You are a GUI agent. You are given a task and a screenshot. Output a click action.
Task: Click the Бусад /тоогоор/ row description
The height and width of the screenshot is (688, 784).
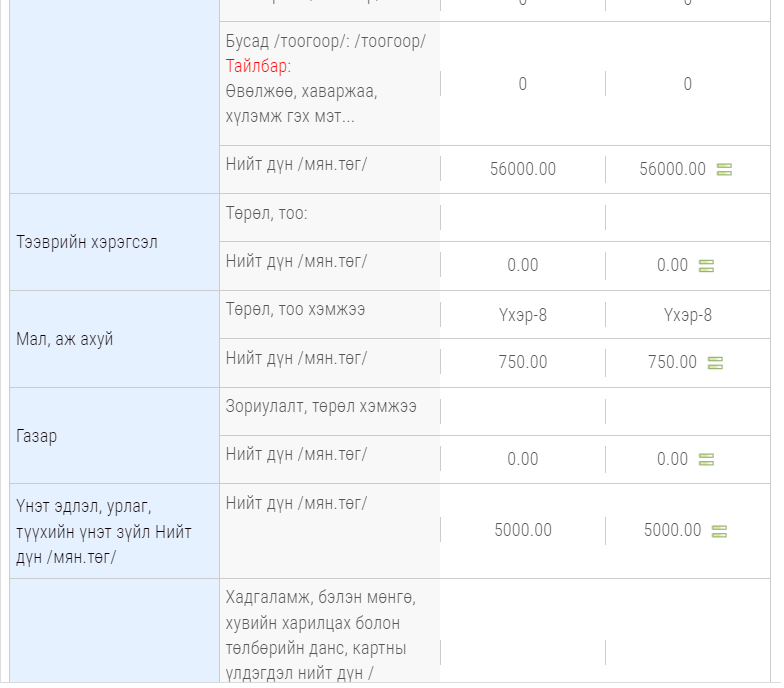click(x=326, y=42)
